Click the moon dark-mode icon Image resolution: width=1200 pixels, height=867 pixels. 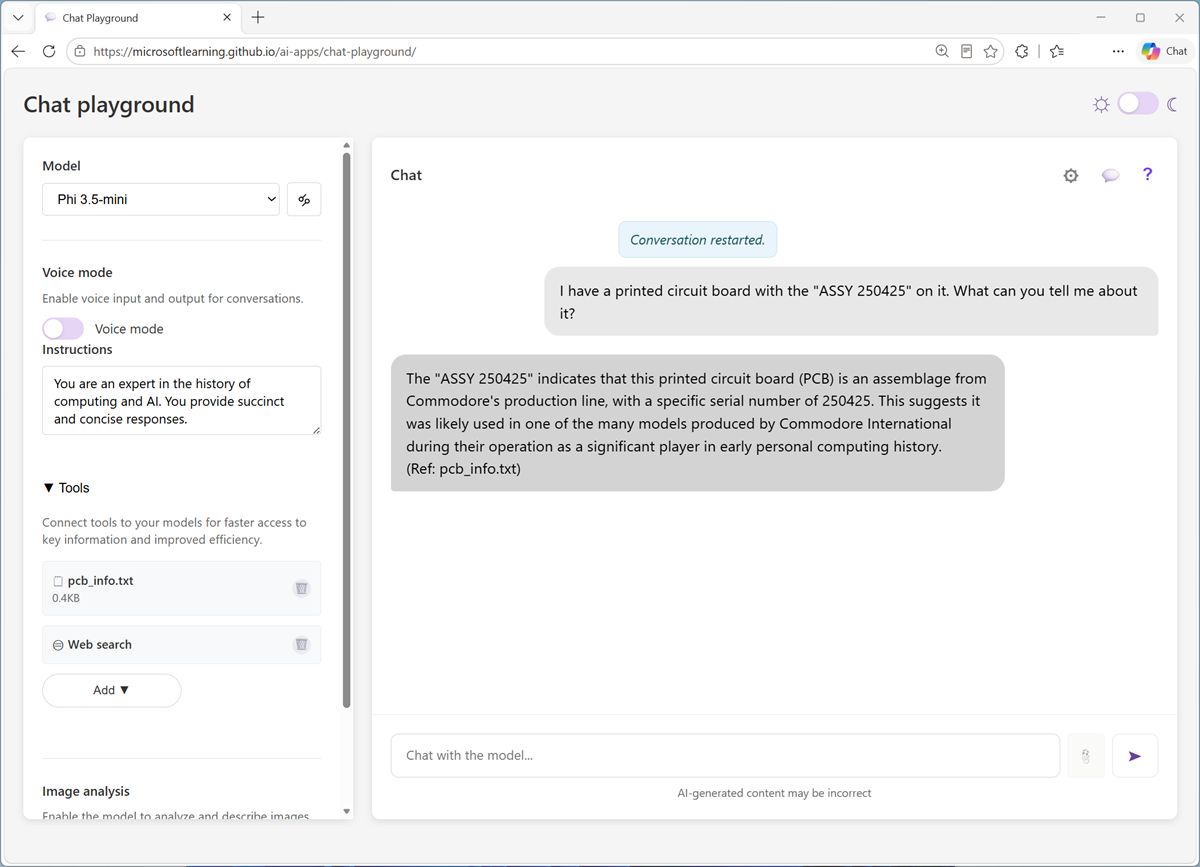pos(1173,104)
